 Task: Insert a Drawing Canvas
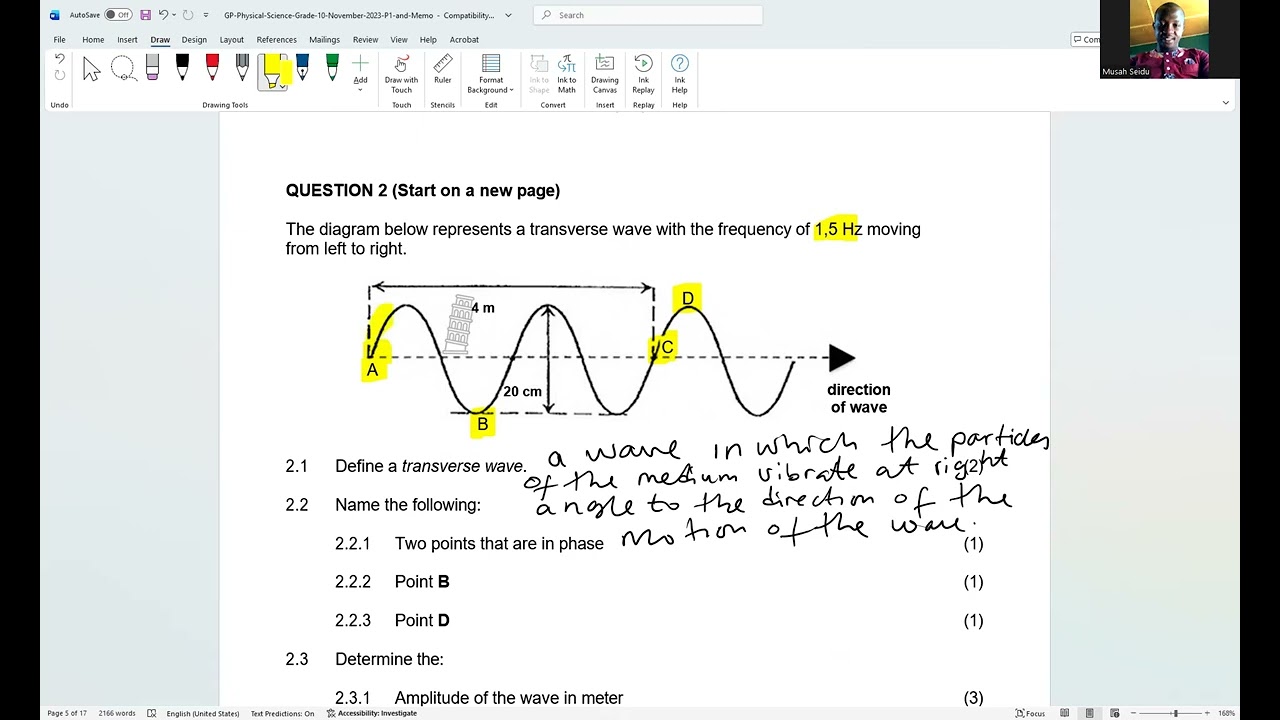(605, 74)
